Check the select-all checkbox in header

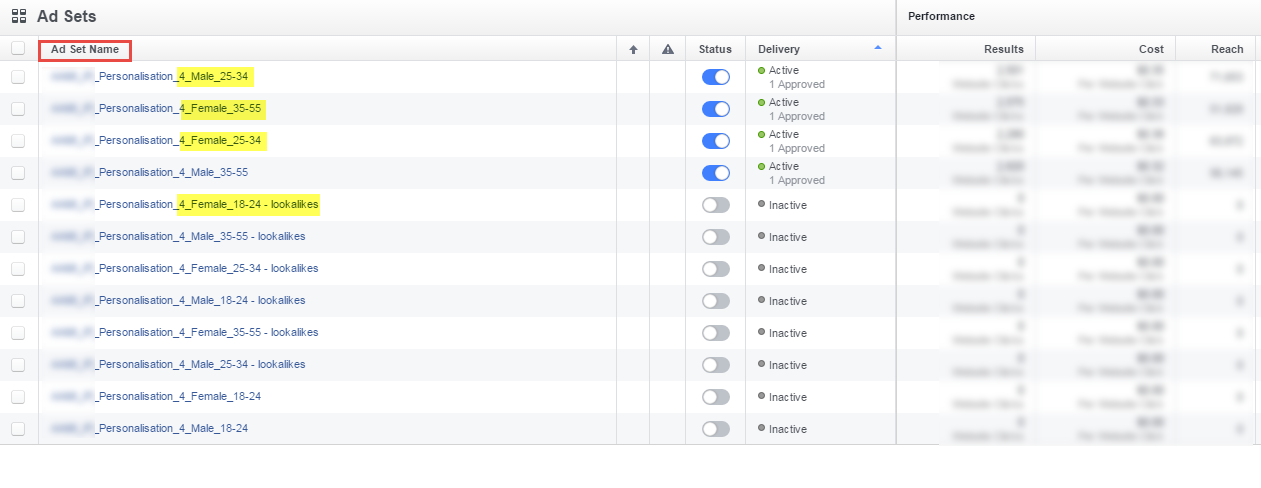18,48
